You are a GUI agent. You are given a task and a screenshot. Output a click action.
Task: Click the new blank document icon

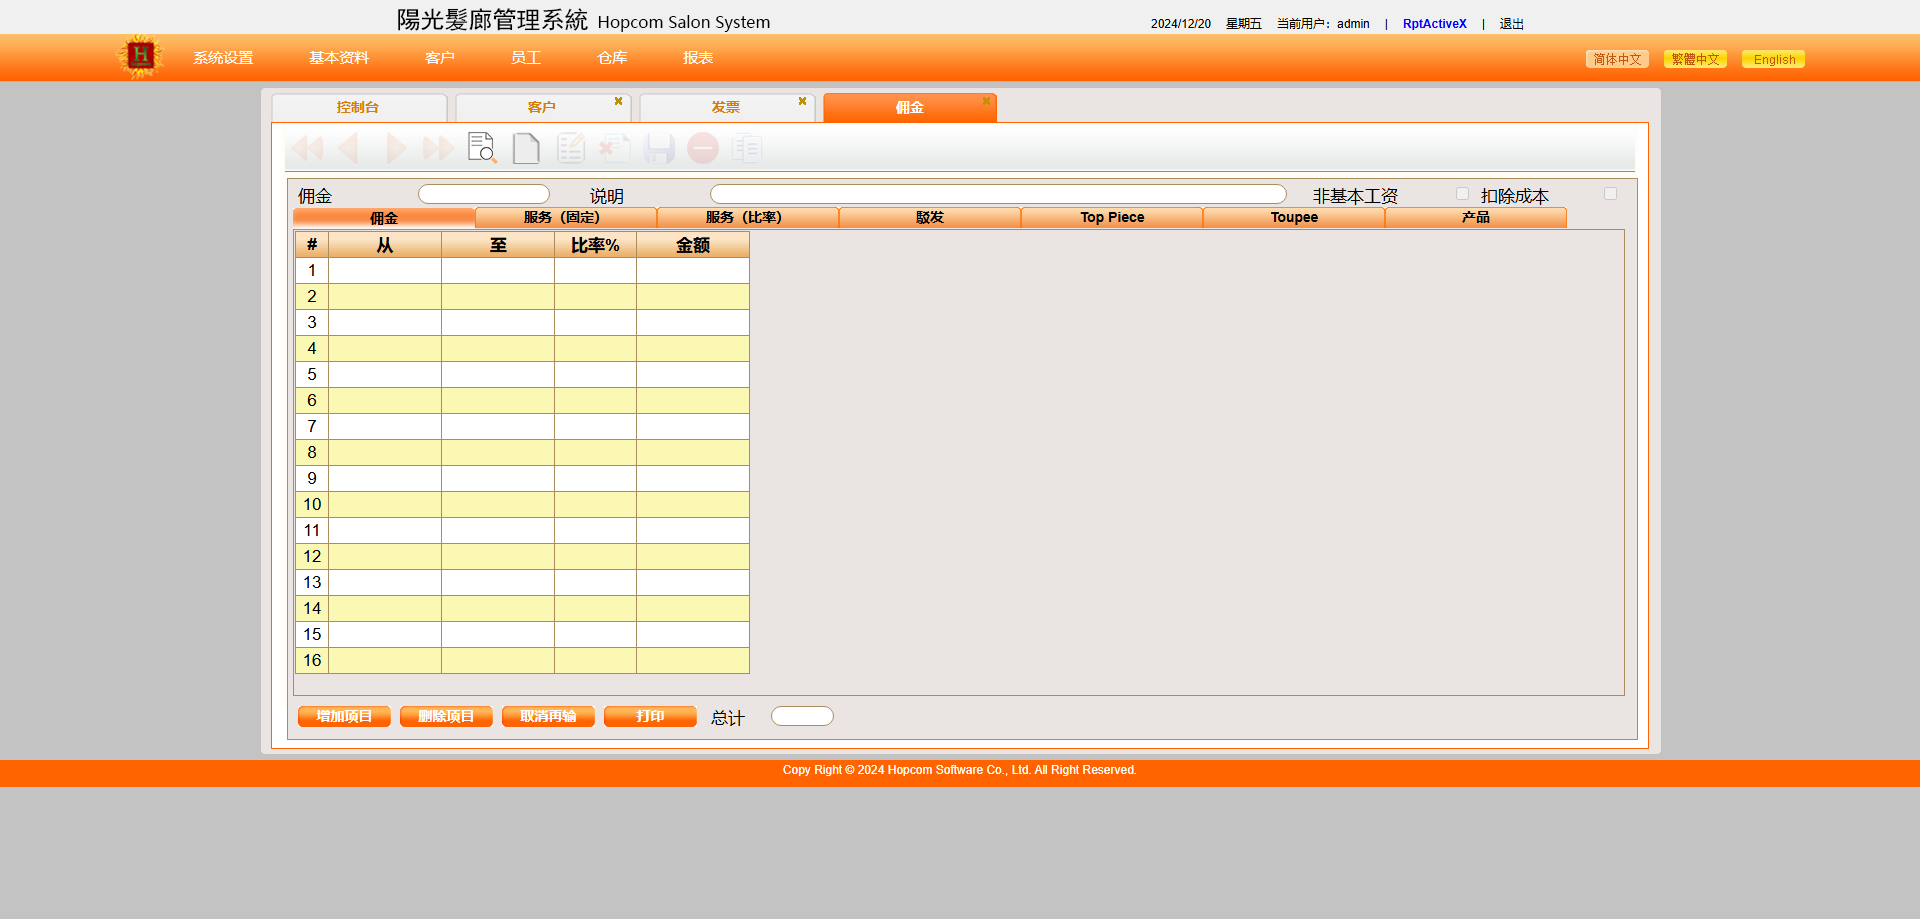pos(526,148)
